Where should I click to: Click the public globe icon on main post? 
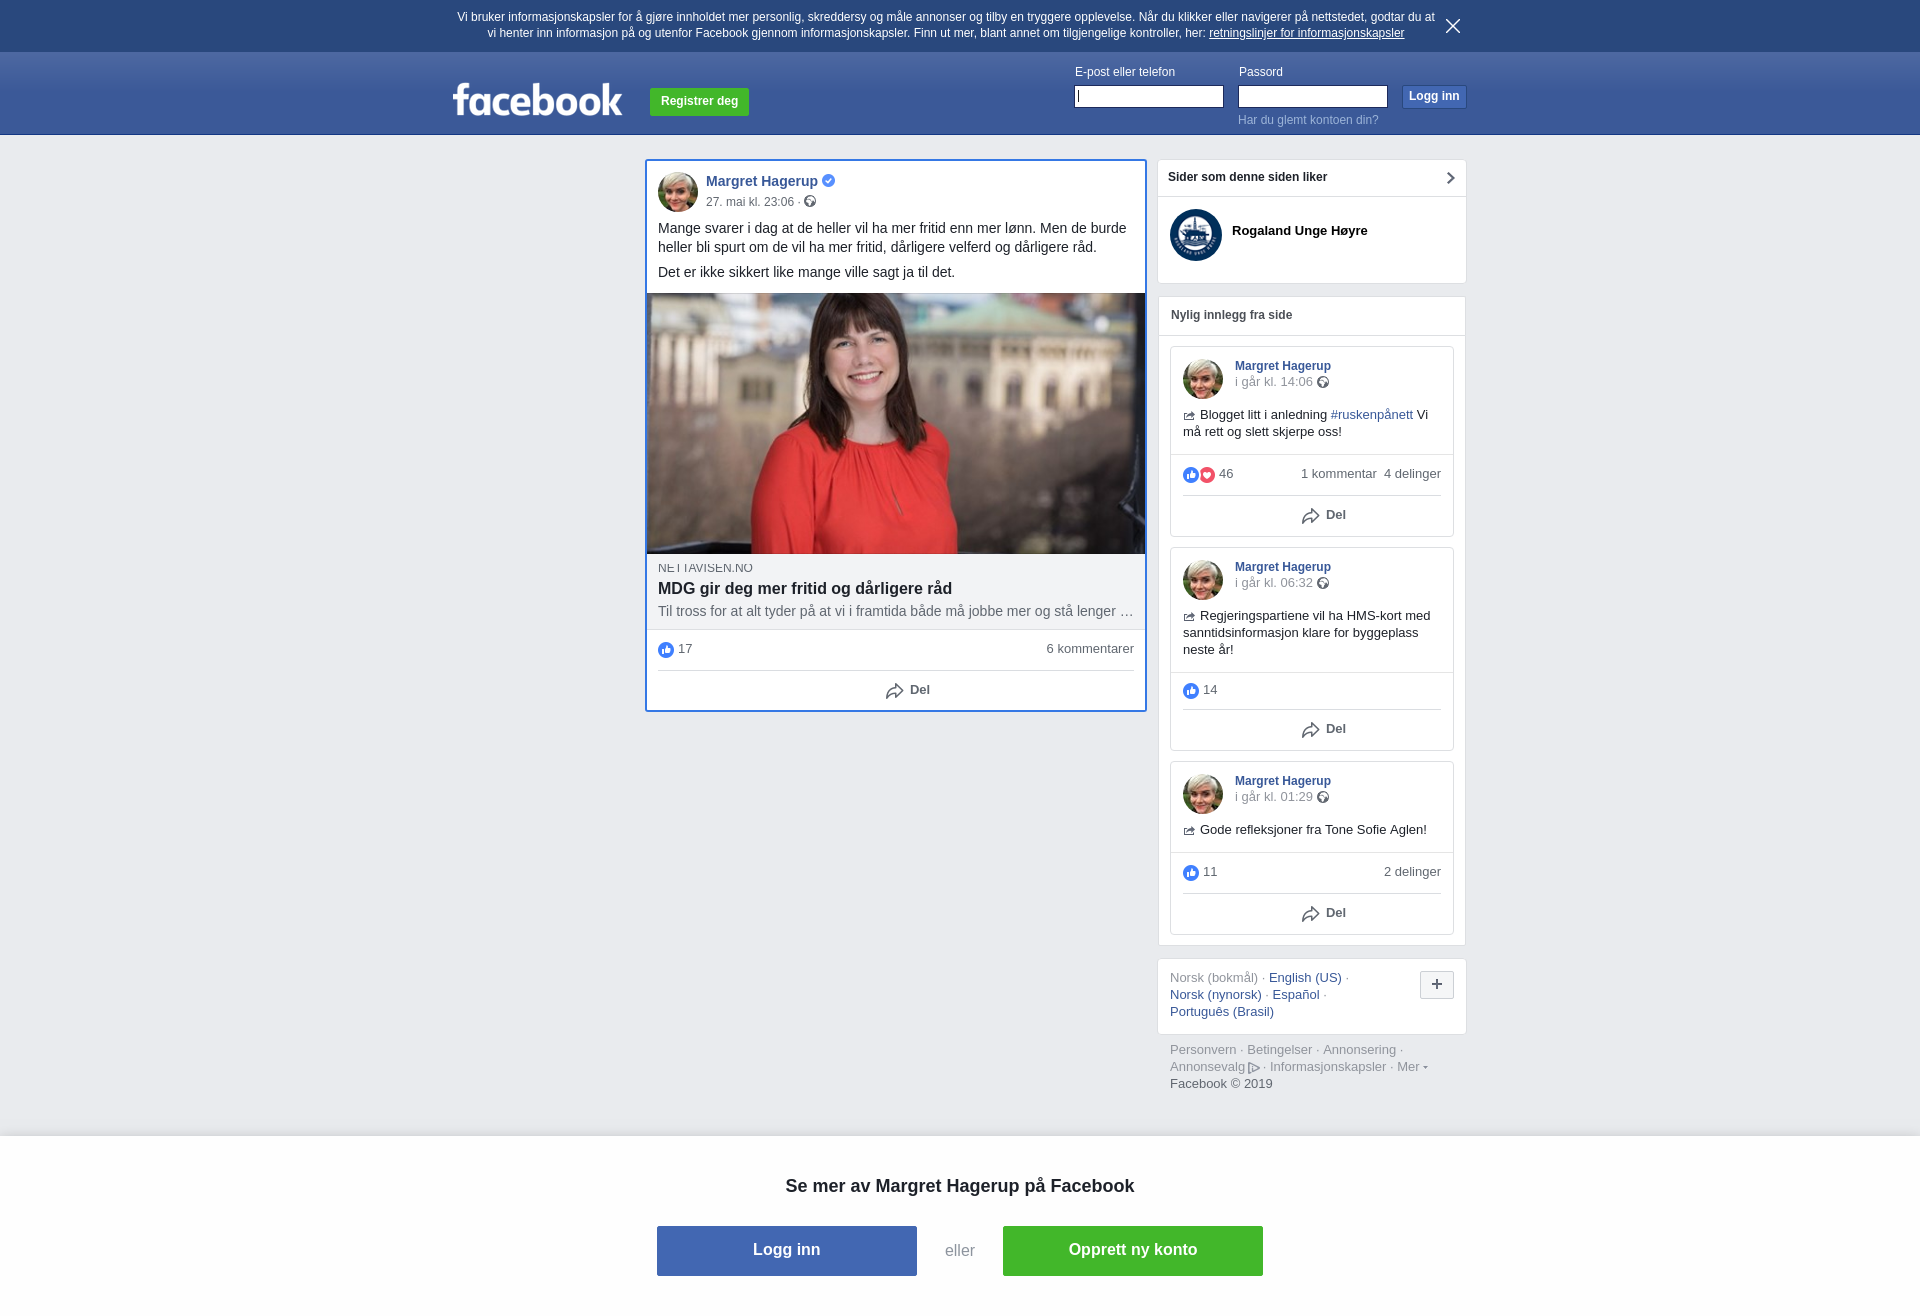click(810, 202)
